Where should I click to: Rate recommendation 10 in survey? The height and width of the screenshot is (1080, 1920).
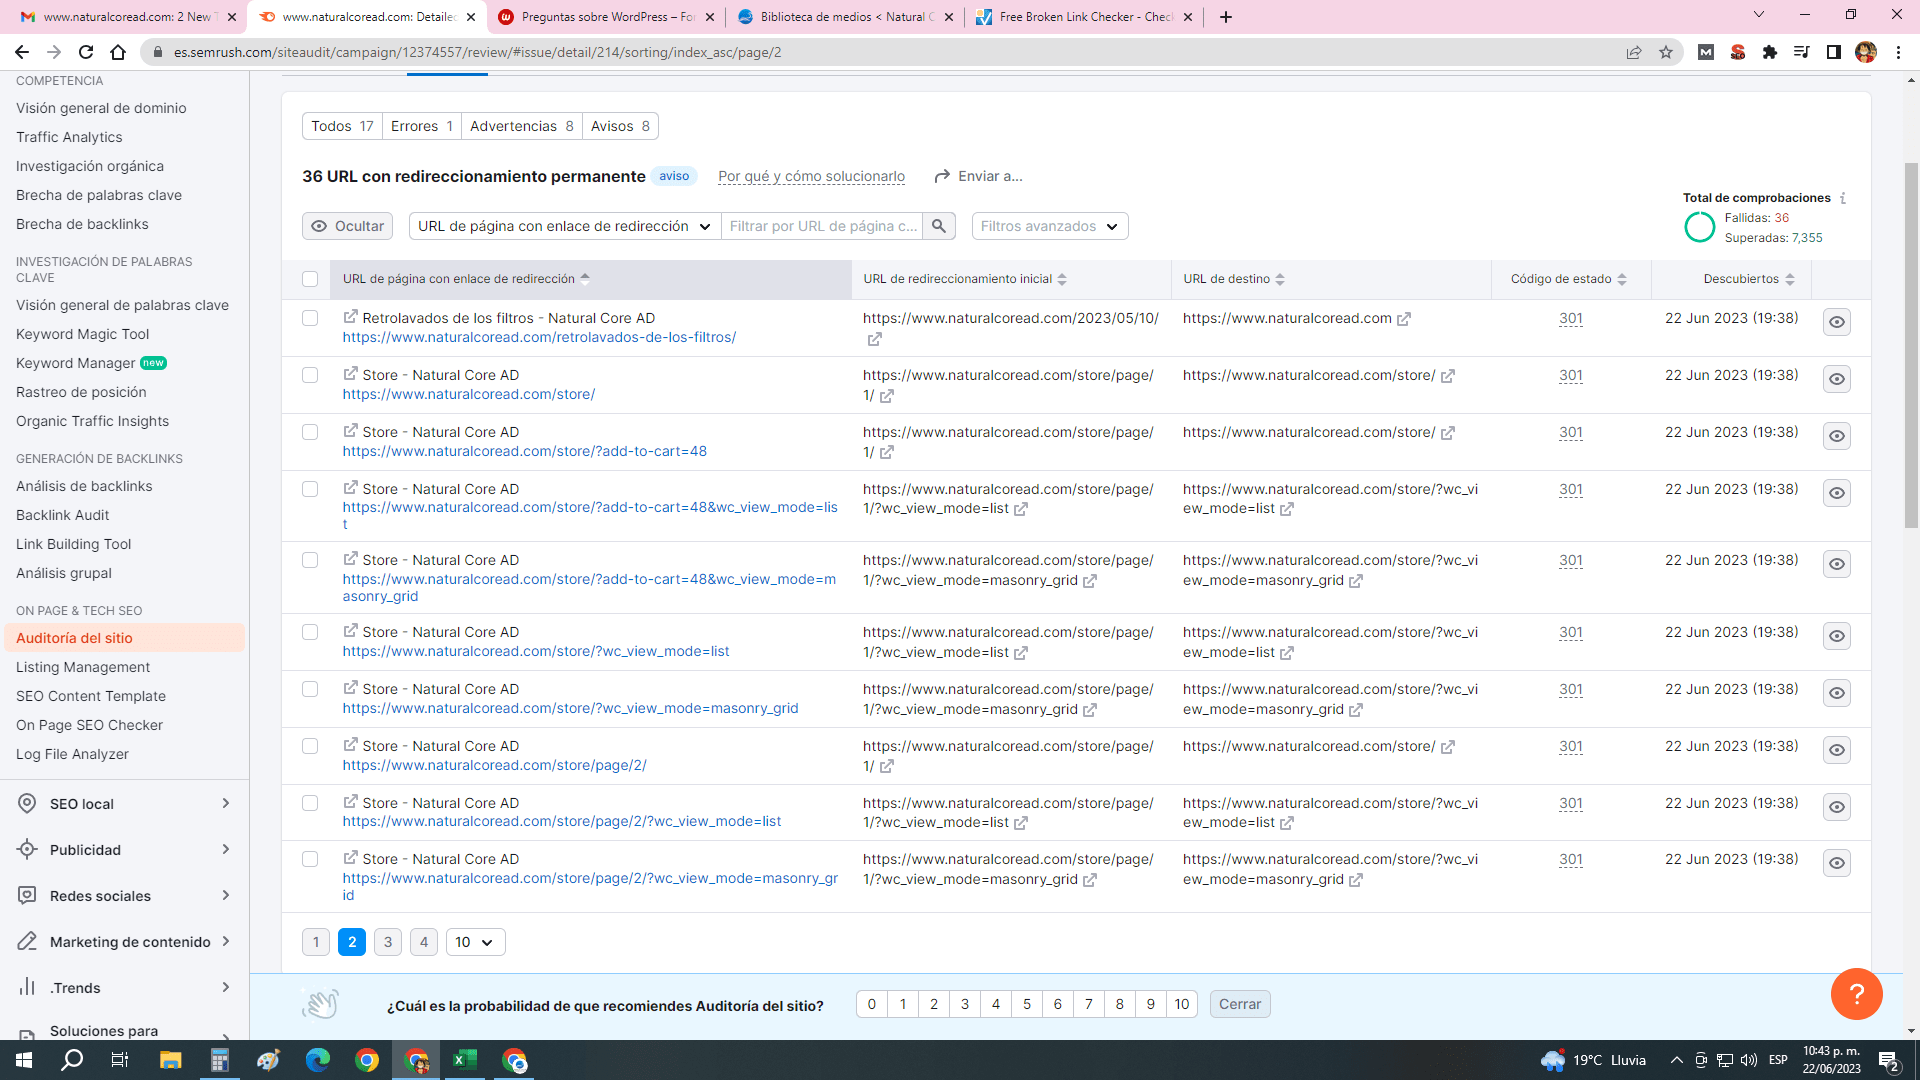click(x=1182, y=1004)
